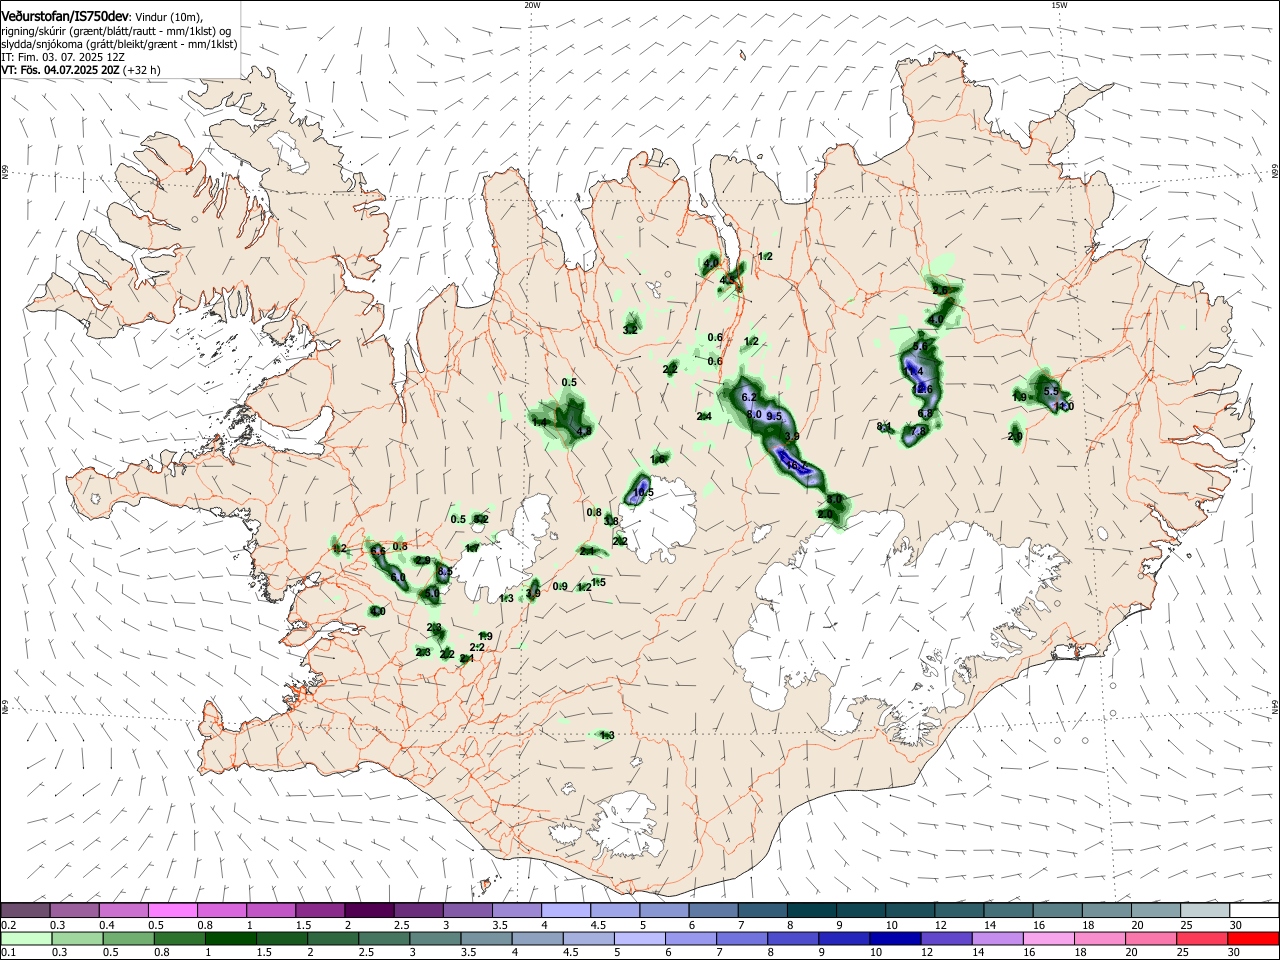This screenshot has width=1280, height=960.
Task: Click the 'VT: Fös. 04.07.2025 20Z (+32 h)' line
Action: [x=81, y=70]
